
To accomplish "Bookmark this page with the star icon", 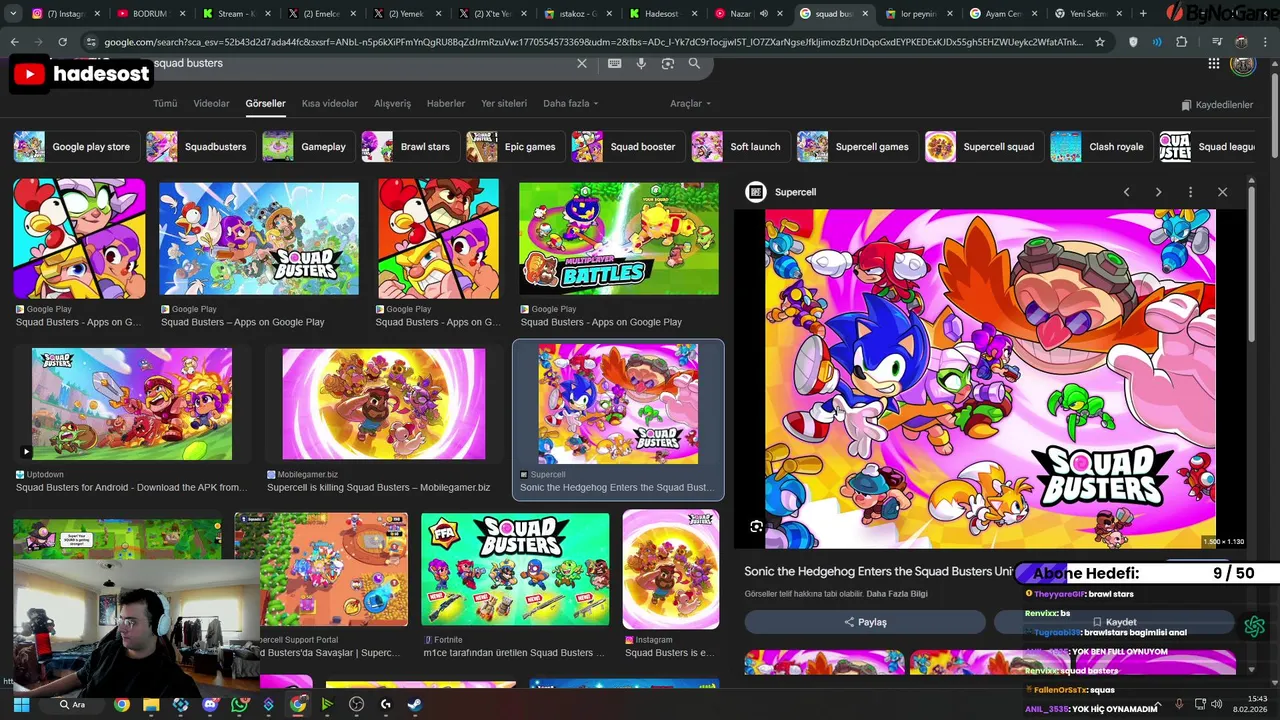I will [1100, 42].
